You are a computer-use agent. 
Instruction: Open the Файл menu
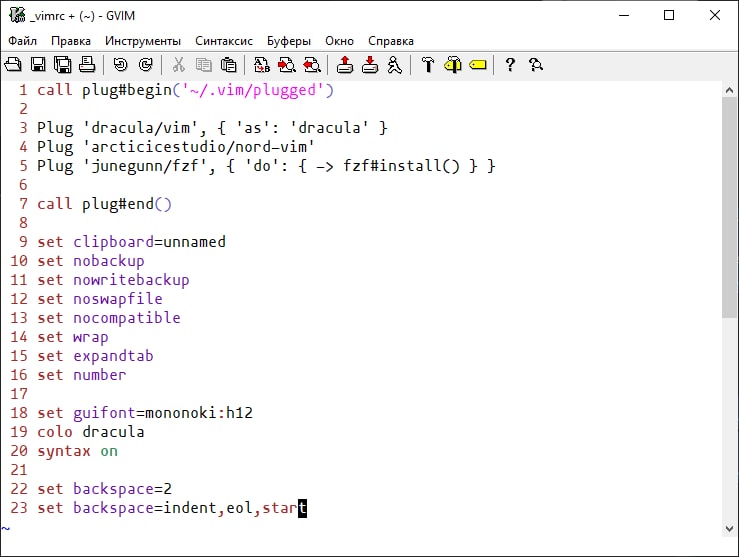(x=22, y=41)
